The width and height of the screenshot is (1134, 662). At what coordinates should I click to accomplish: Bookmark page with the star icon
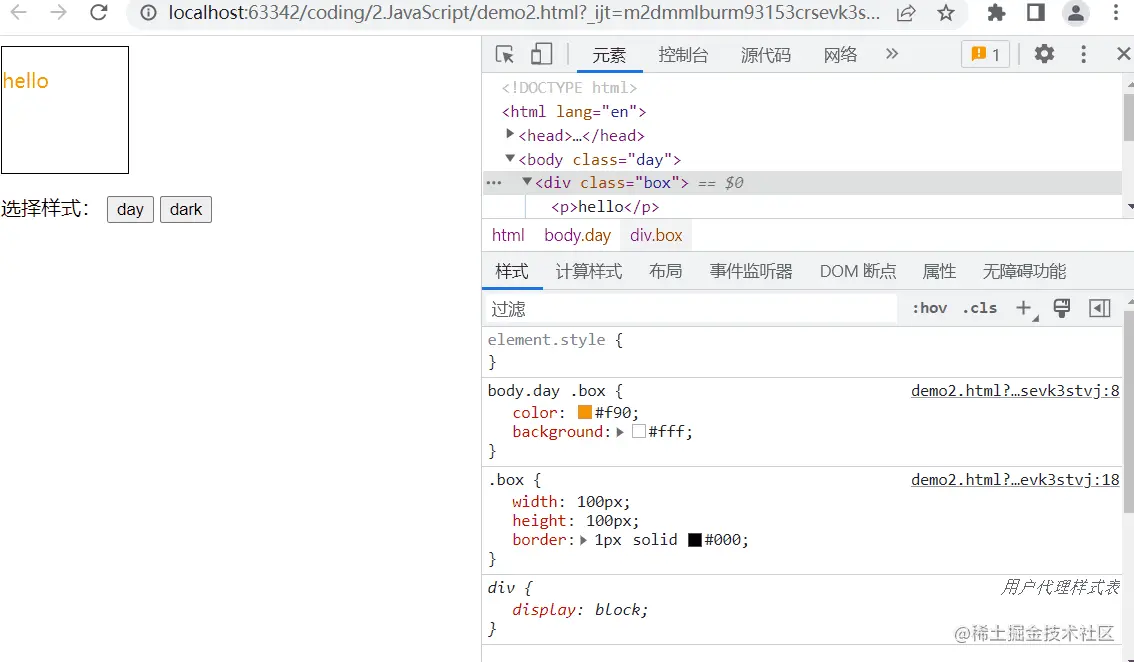click(946, 12)
